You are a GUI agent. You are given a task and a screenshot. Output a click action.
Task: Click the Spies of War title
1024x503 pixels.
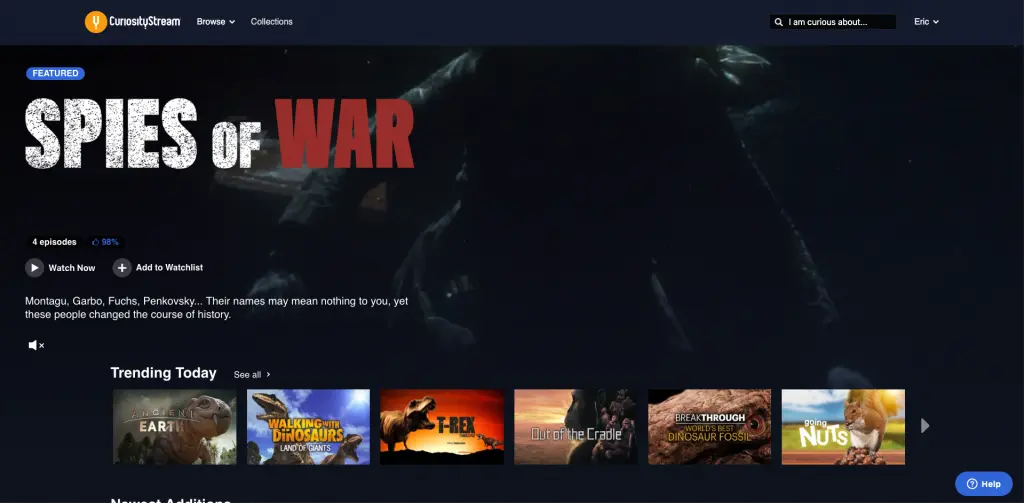click(x=219, y=134)
